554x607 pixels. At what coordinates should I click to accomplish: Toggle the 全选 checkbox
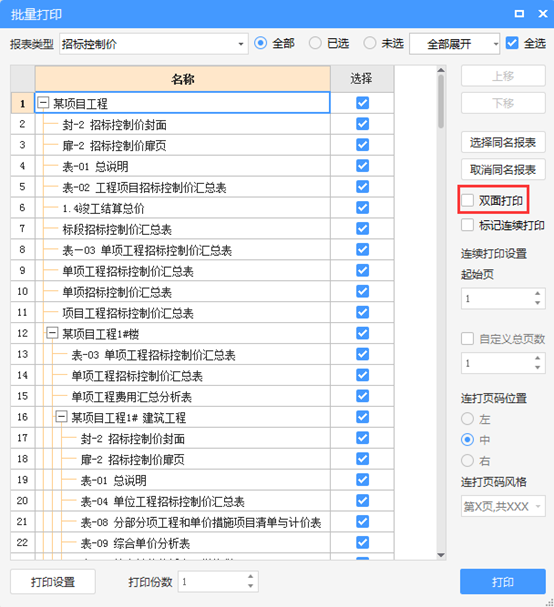click(x=512, y=43)
